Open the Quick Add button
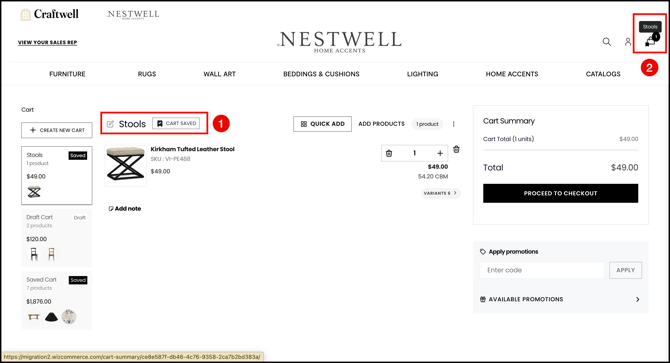The height and width of the screenshot is (363, 670). 323,124
